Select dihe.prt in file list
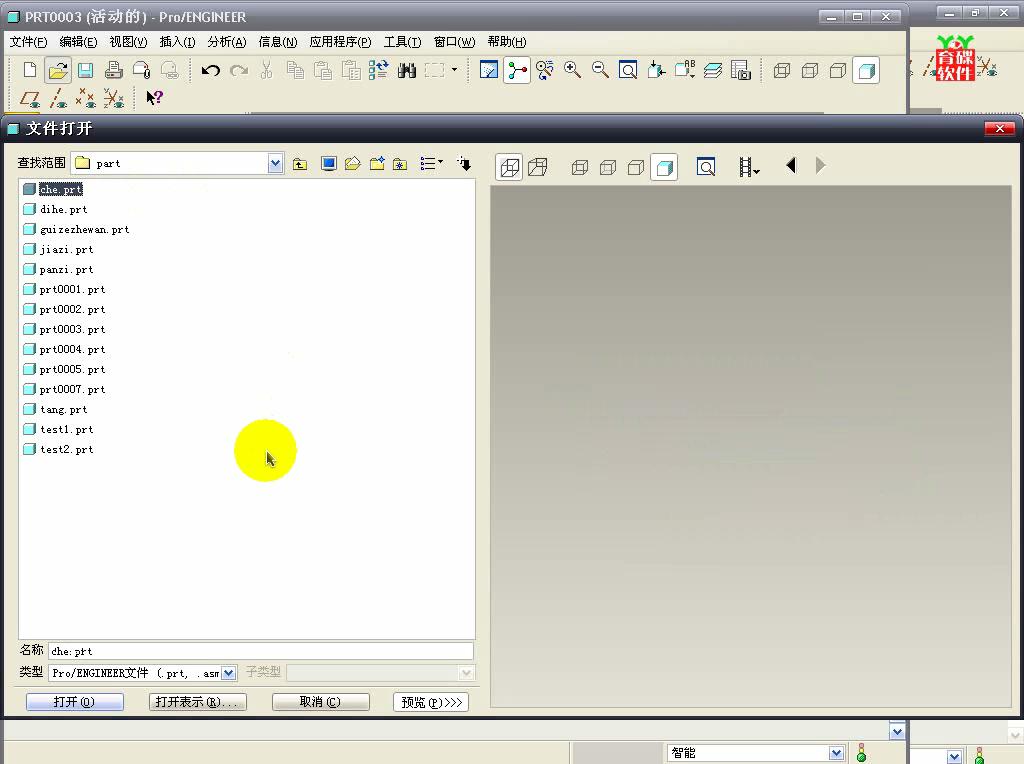Screen dimensions: 1024x764 pos(64,210)
